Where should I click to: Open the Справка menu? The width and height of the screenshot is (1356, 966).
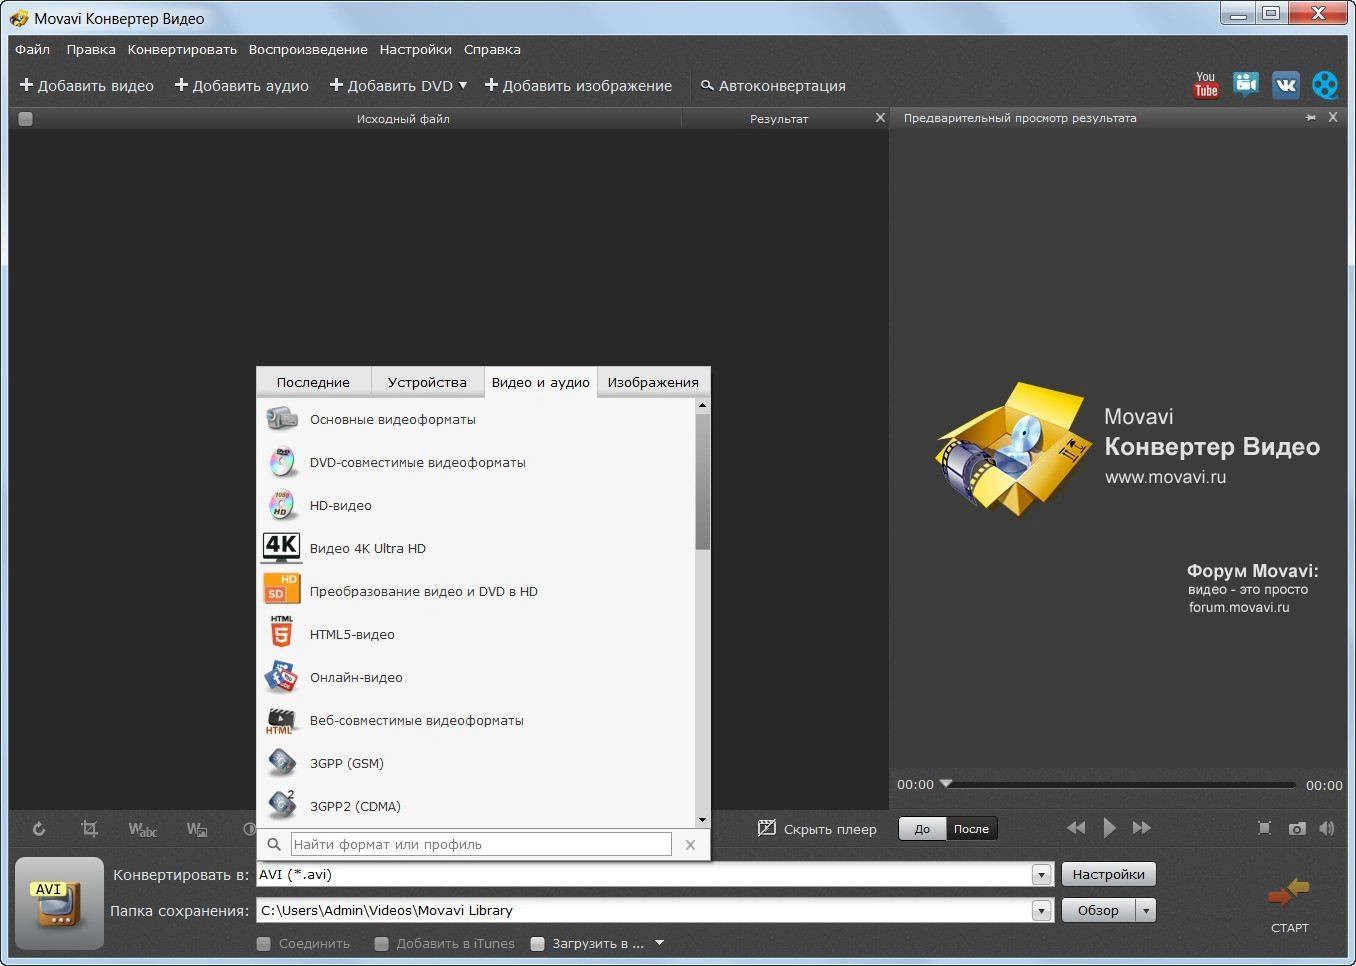492,49
